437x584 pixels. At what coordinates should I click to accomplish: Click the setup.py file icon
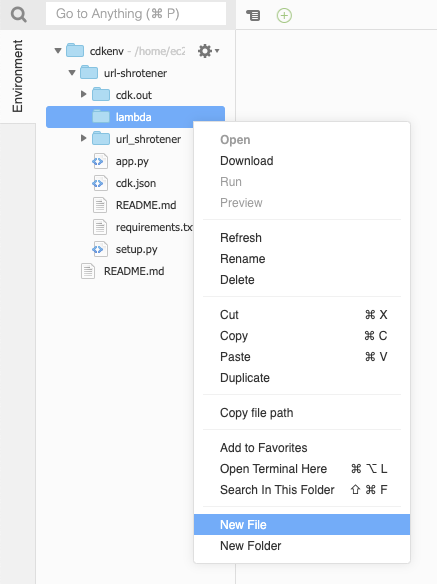(100, 249)
